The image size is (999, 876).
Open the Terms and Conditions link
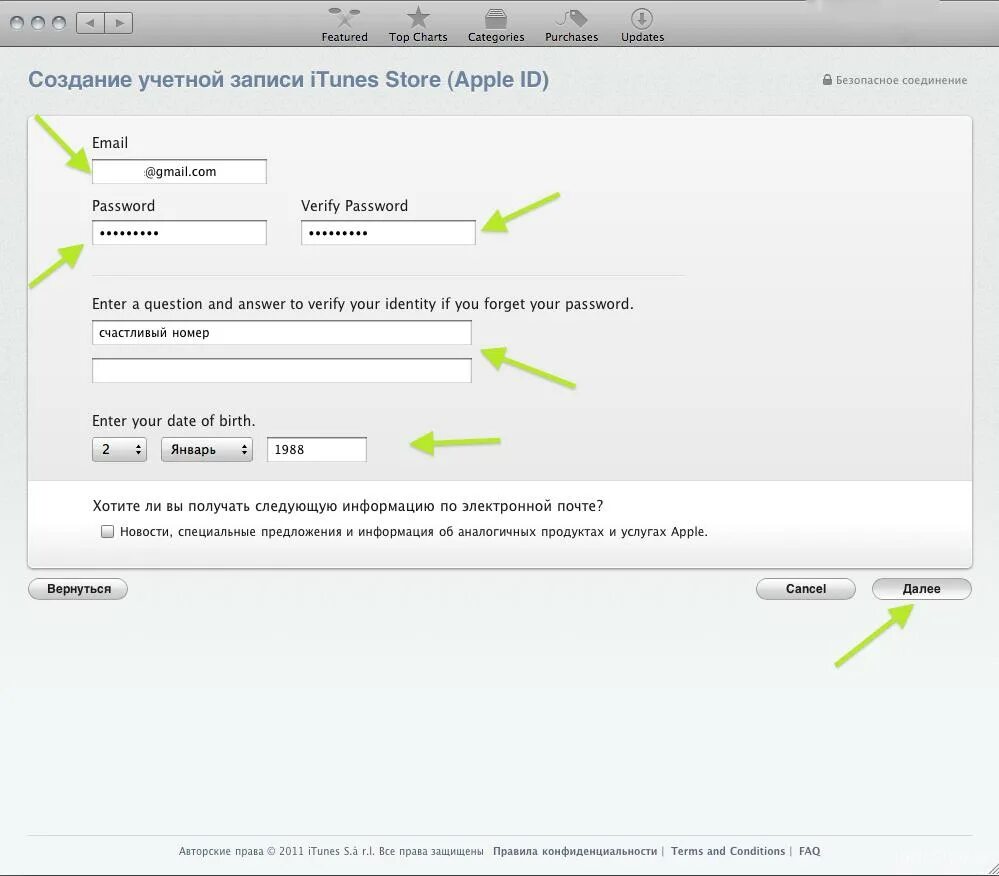[728, 851]
